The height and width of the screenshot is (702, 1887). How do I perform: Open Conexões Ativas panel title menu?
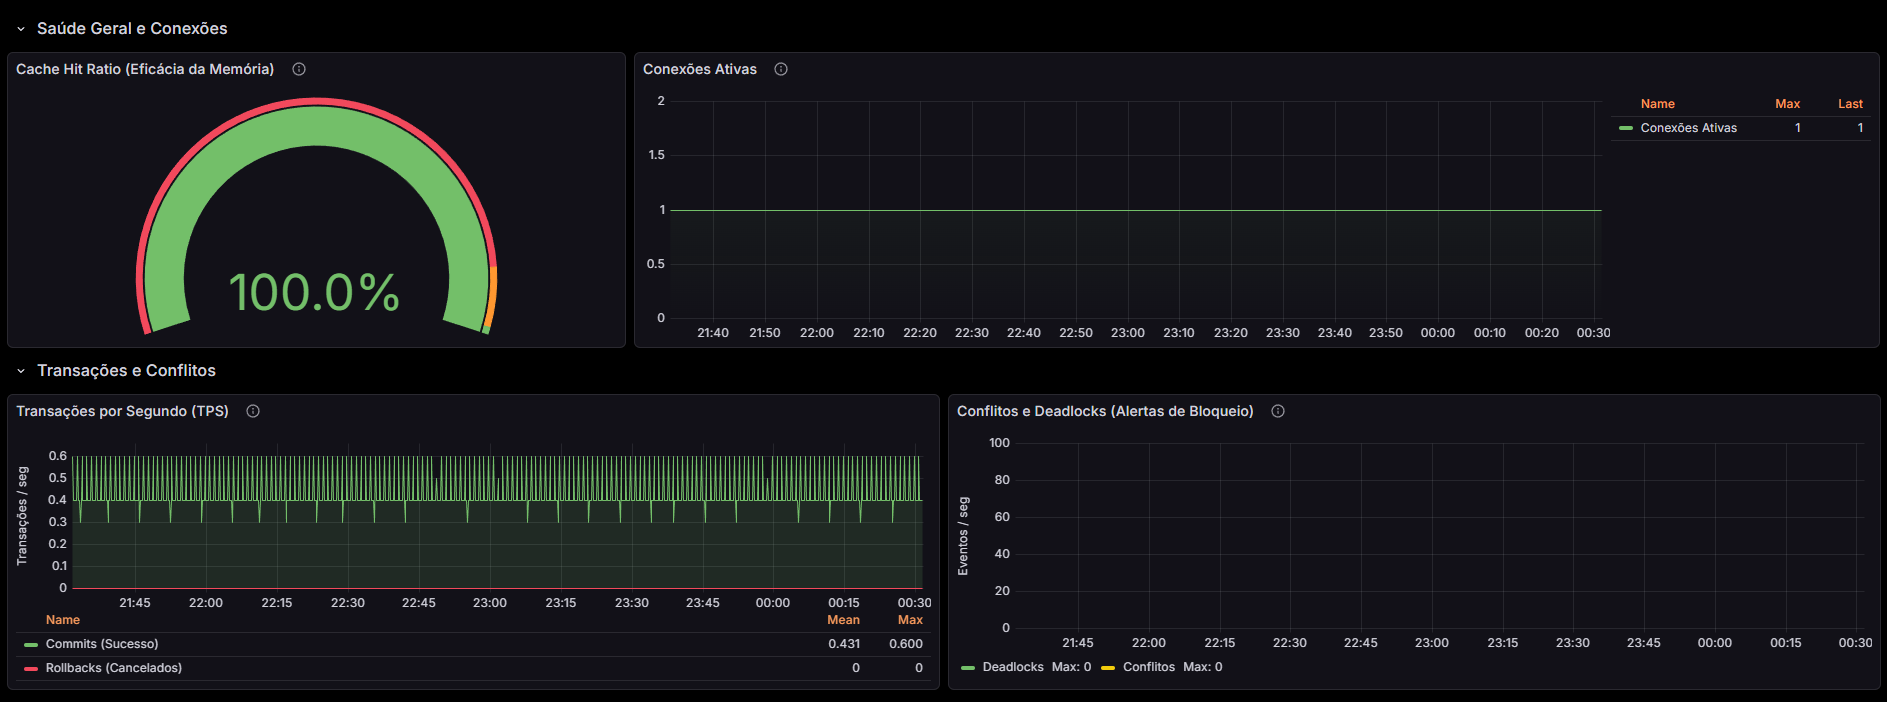700,69
